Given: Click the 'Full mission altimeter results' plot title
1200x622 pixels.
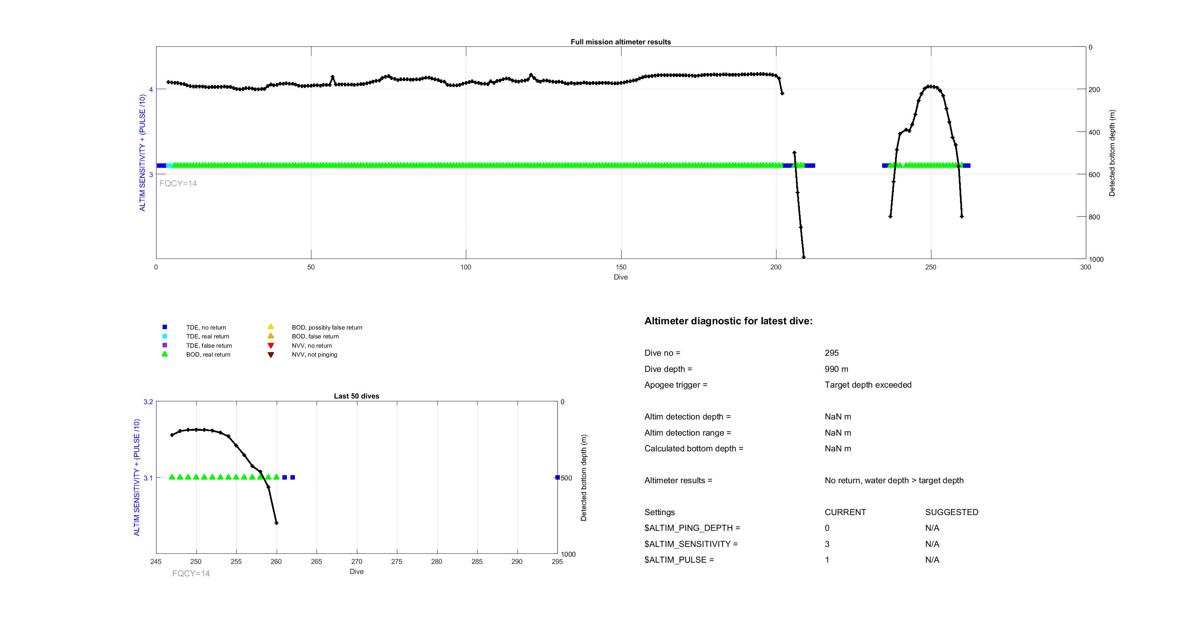Looking at the screenshot, I should pyautogui.click(x=621, y=42).
